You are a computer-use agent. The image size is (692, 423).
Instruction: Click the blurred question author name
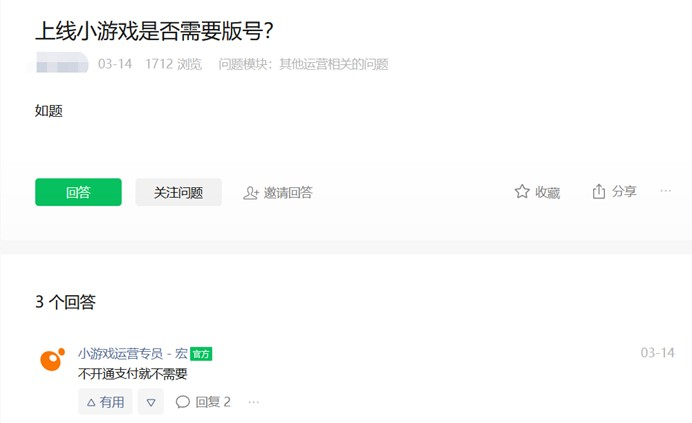point(62,63)
